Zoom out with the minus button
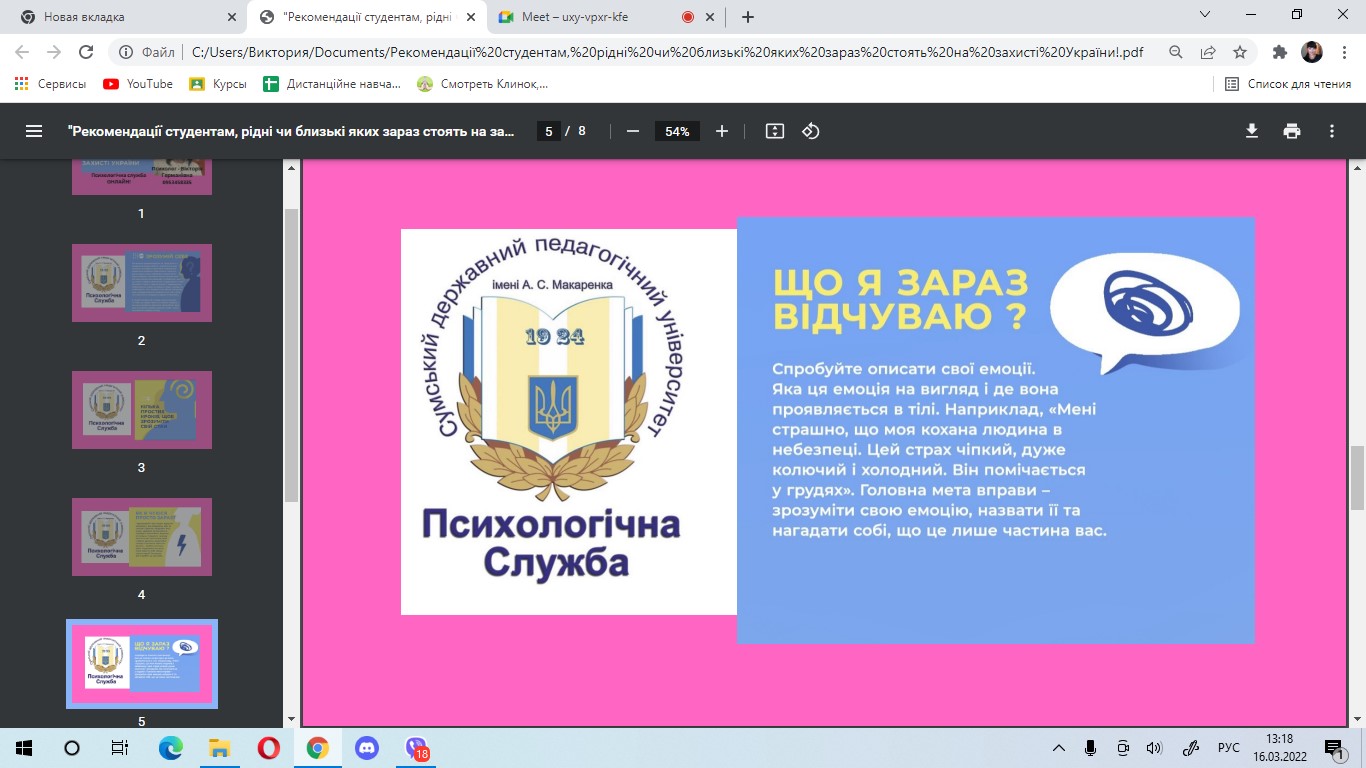This screenshot has height=768, width=1366. coord(632,131)
